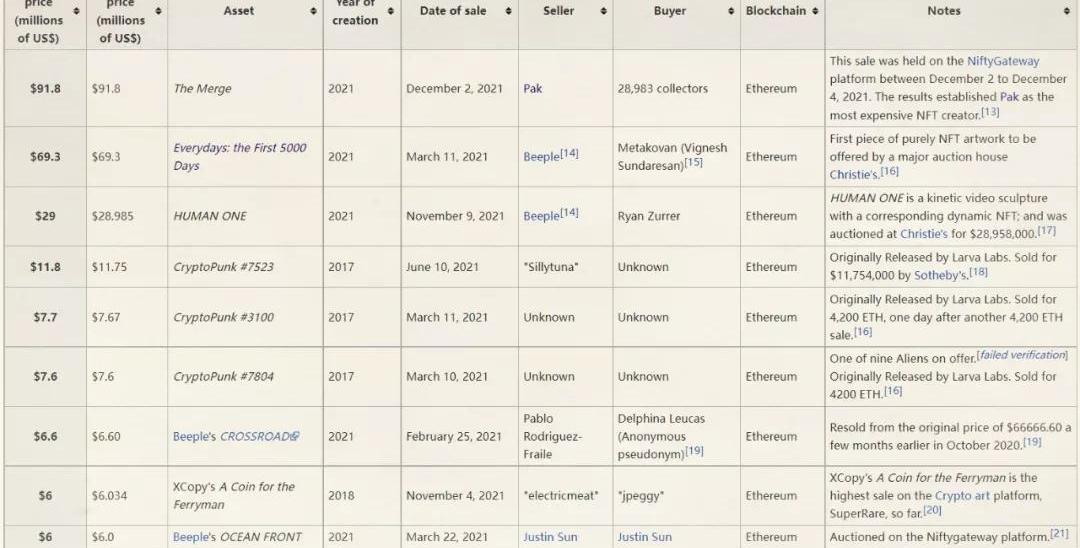Image resolution: width=1080 pixels, height=548 pixels.
Task: Sort by Buyer column arrows
Action: pyautogui.click(x=731, y=12)
